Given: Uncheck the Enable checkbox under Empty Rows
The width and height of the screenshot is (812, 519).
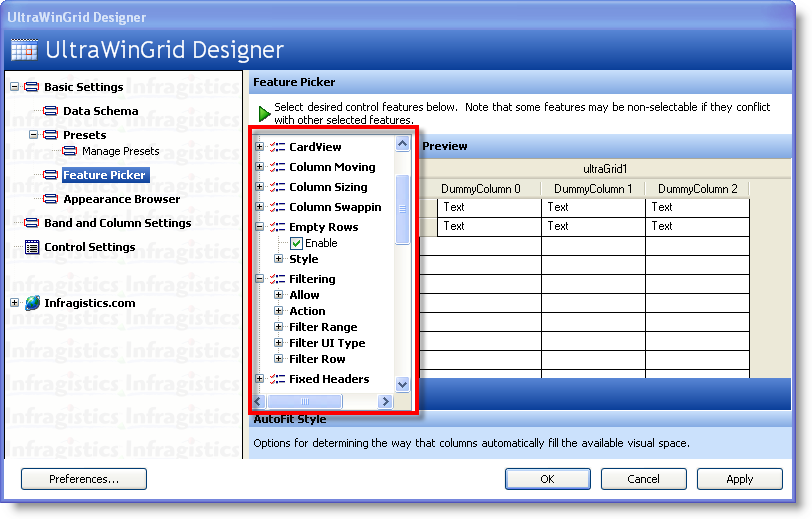Looking at the screenshot, I should (x=297, y=243).
